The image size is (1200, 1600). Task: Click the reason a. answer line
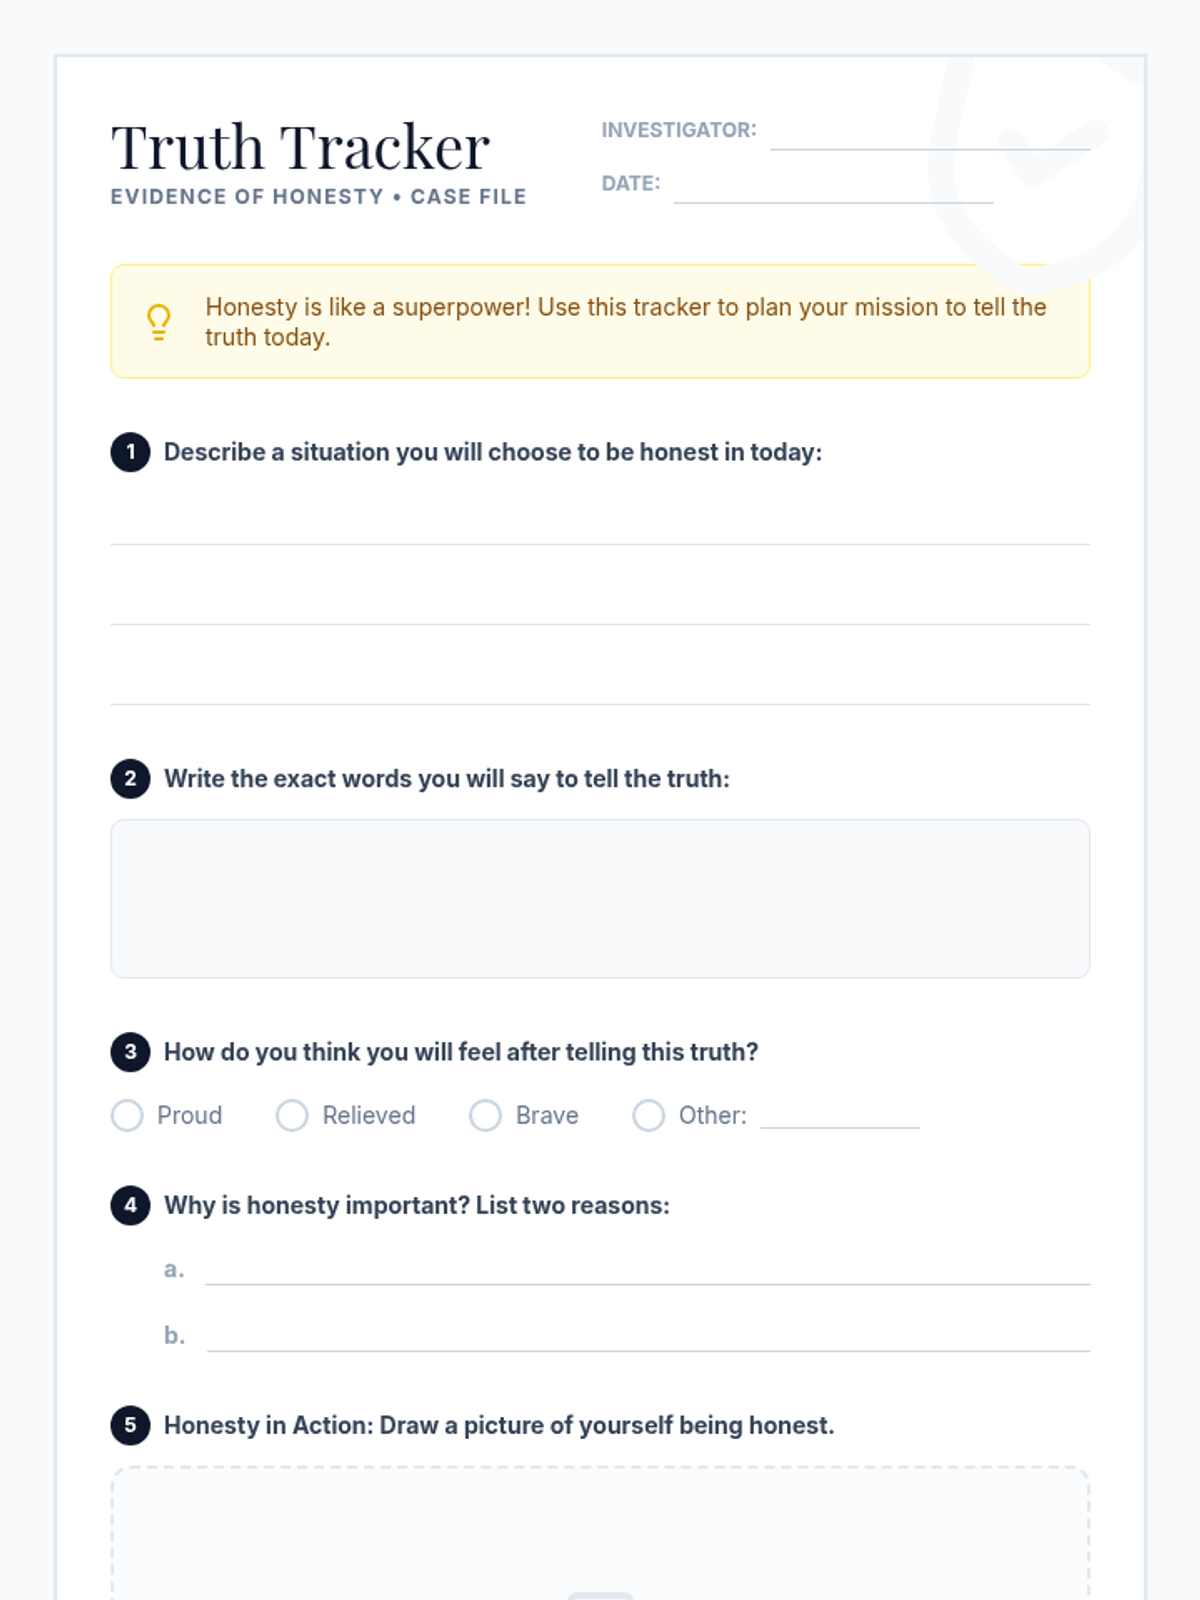click(647, 1271)
